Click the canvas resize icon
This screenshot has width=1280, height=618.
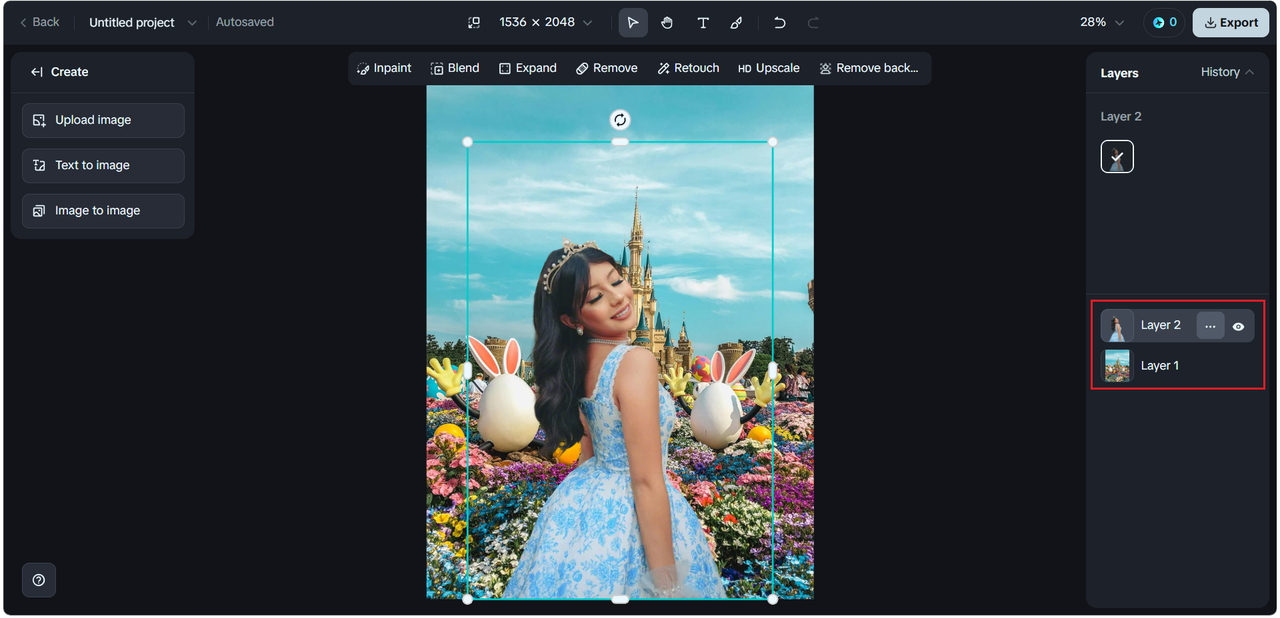click(474, 22)
